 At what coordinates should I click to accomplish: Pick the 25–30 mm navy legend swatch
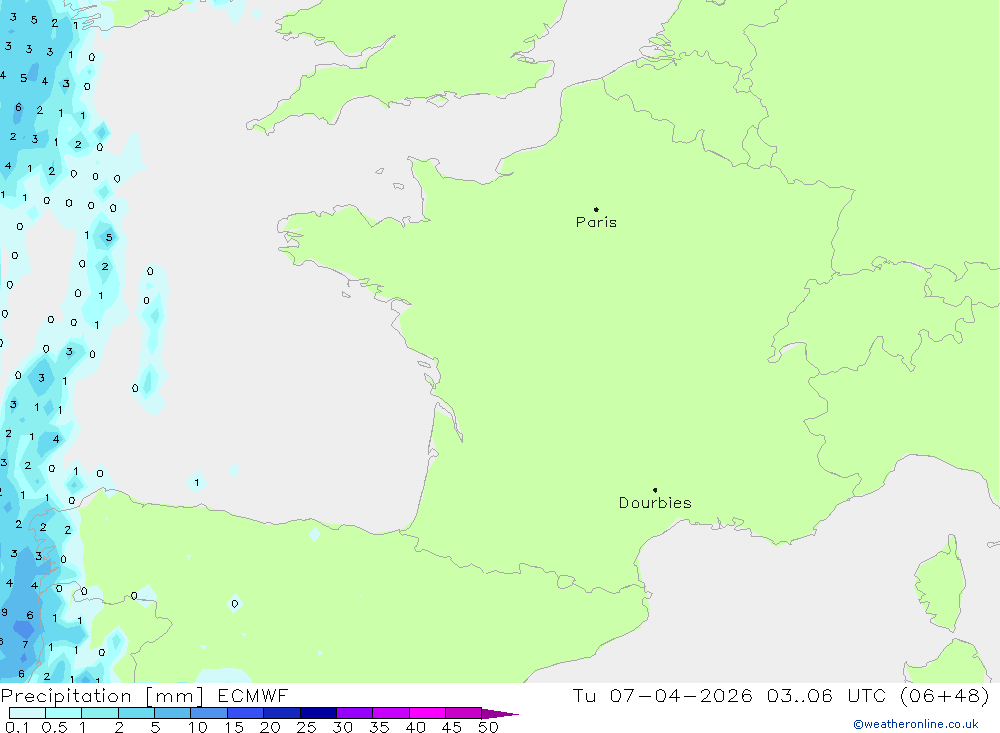point(318,713)
